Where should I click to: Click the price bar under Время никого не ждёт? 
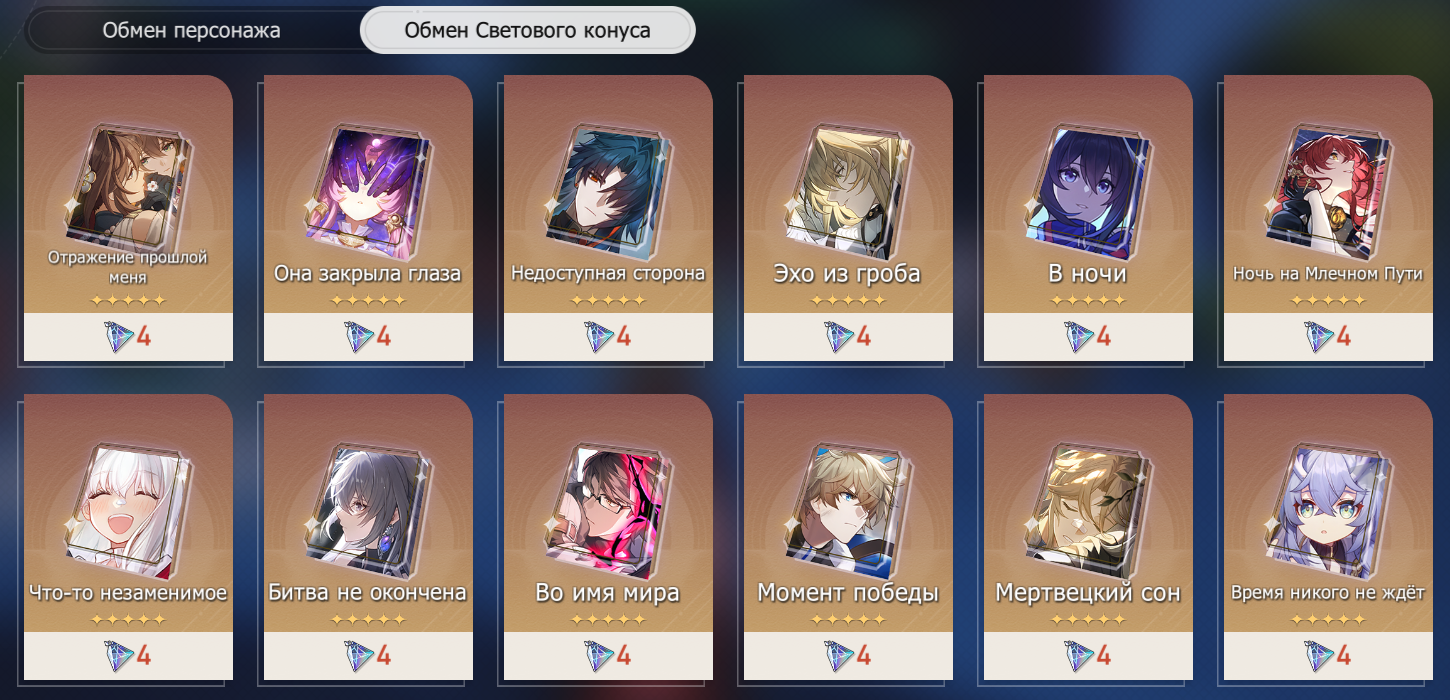(x=1328, y=656)
